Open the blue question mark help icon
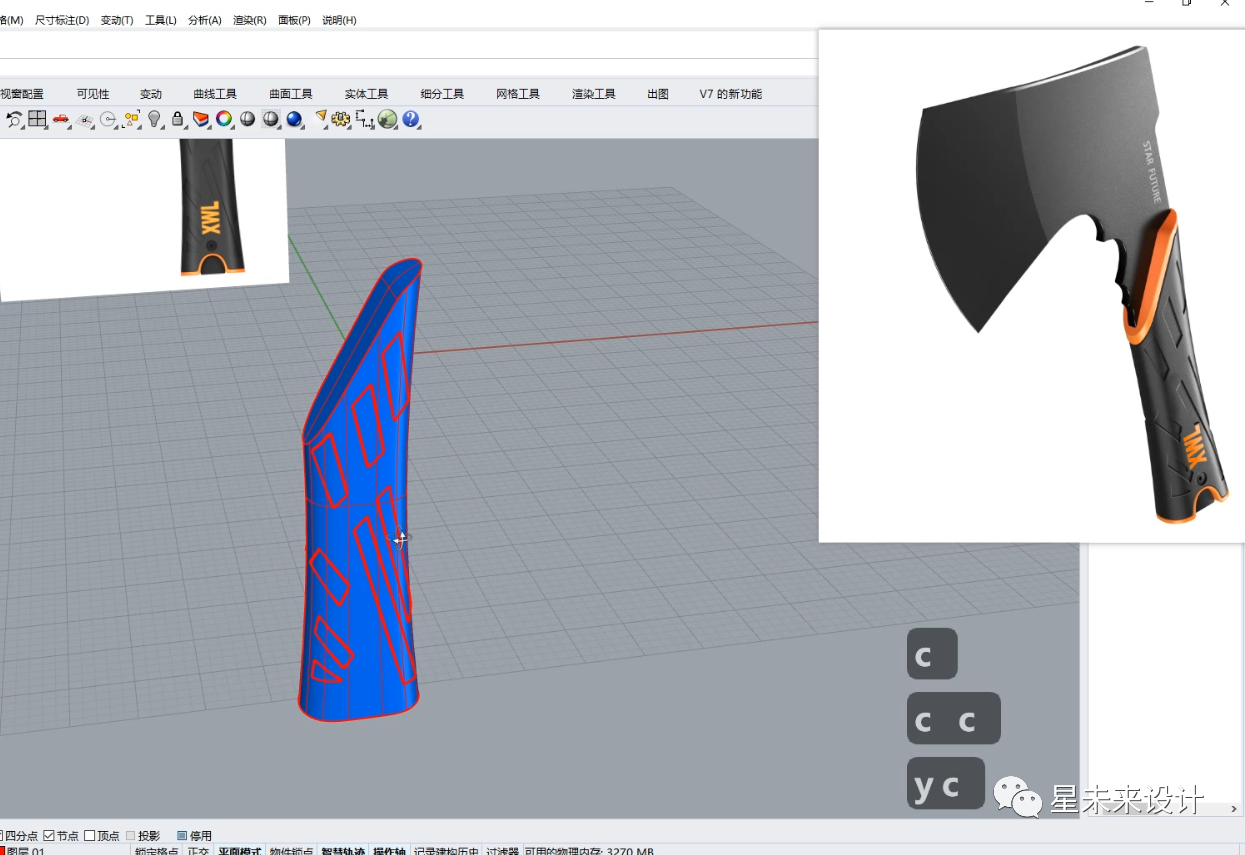 coord(410,119)
